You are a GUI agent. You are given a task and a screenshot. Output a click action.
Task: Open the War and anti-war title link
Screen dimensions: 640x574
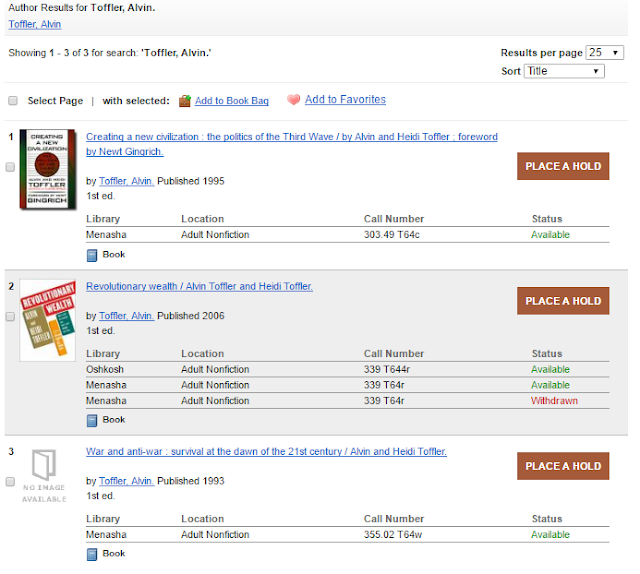point(266,452)
